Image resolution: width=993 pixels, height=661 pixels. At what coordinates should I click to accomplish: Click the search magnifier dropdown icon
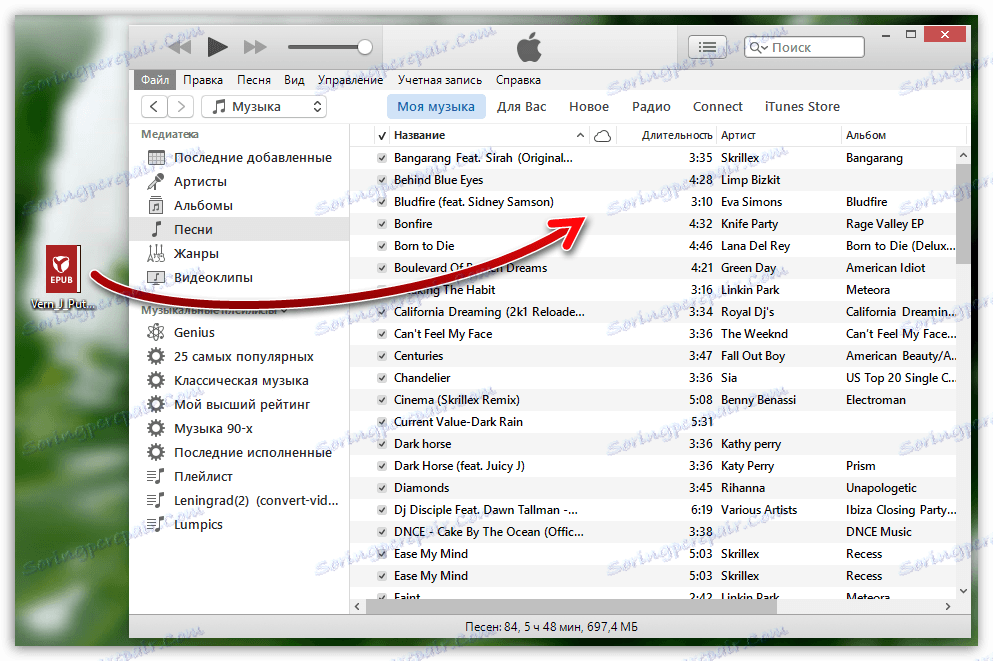coord(757,47)
